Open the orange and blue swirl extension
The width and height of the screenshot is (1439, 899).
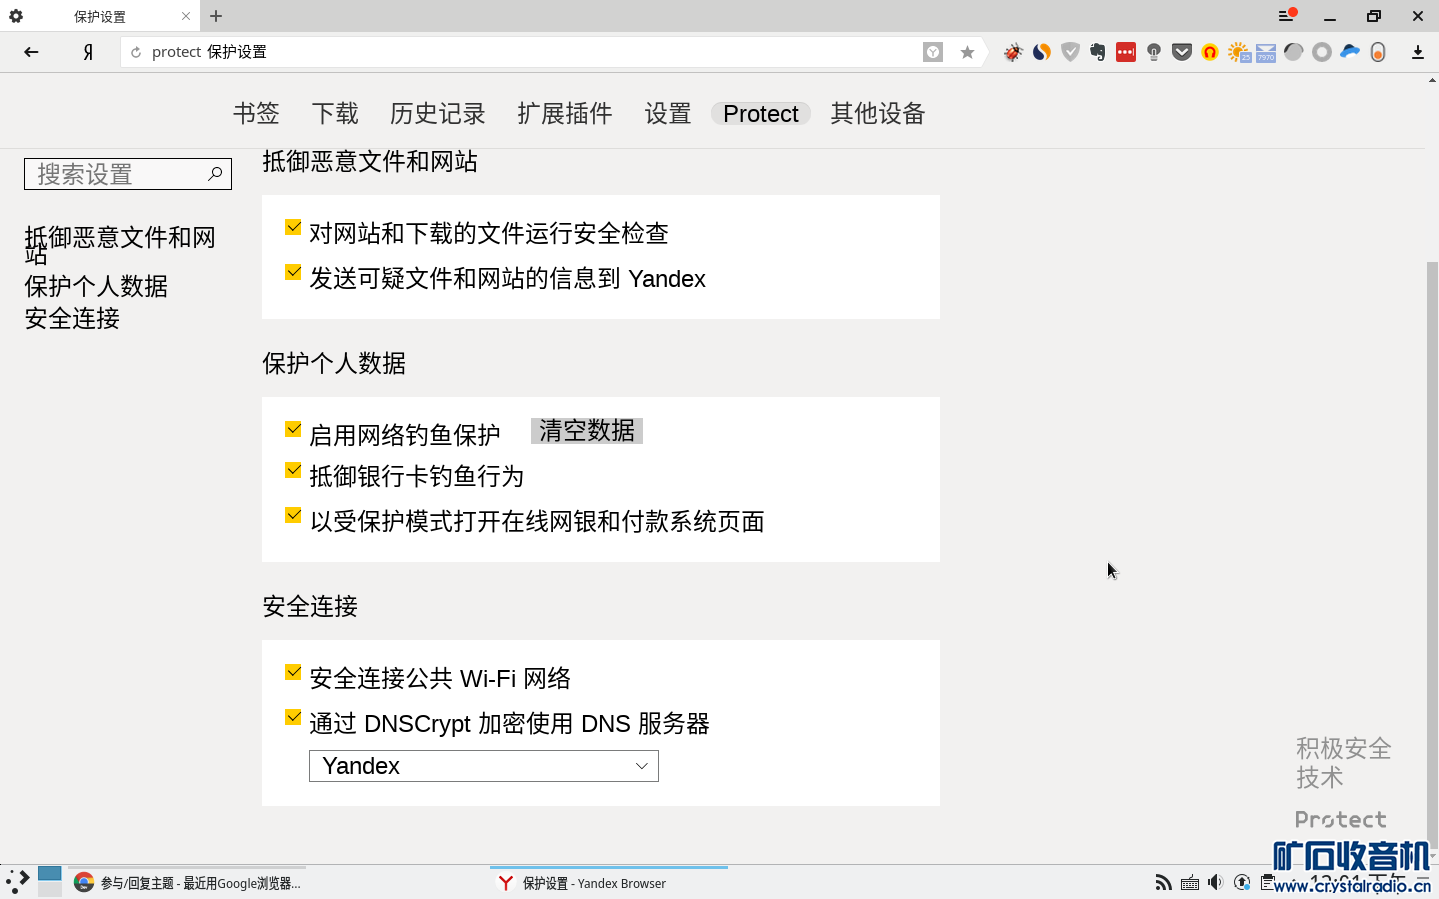(x=1041, y=52)
